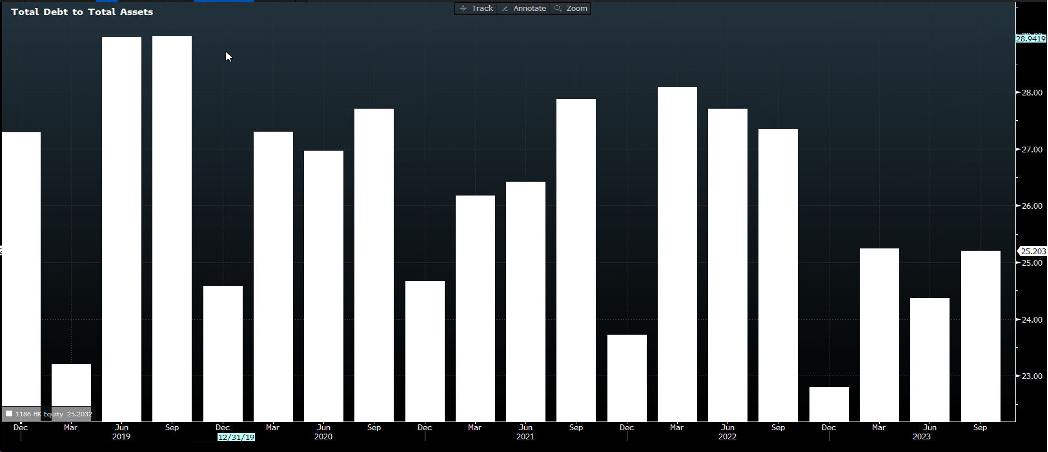Viewport: 1048px width, 452px height.
Task: Click the 25.00 y-axis label
Action: (1033, 263)
